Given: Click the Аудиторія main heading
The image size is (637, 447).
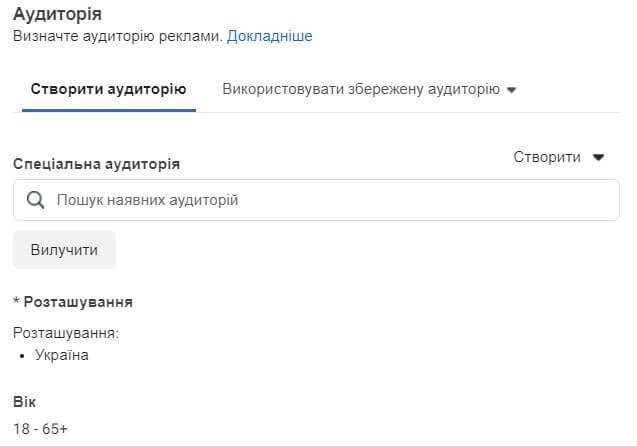Looking at the screenshot, I should (x=57, y=14).
